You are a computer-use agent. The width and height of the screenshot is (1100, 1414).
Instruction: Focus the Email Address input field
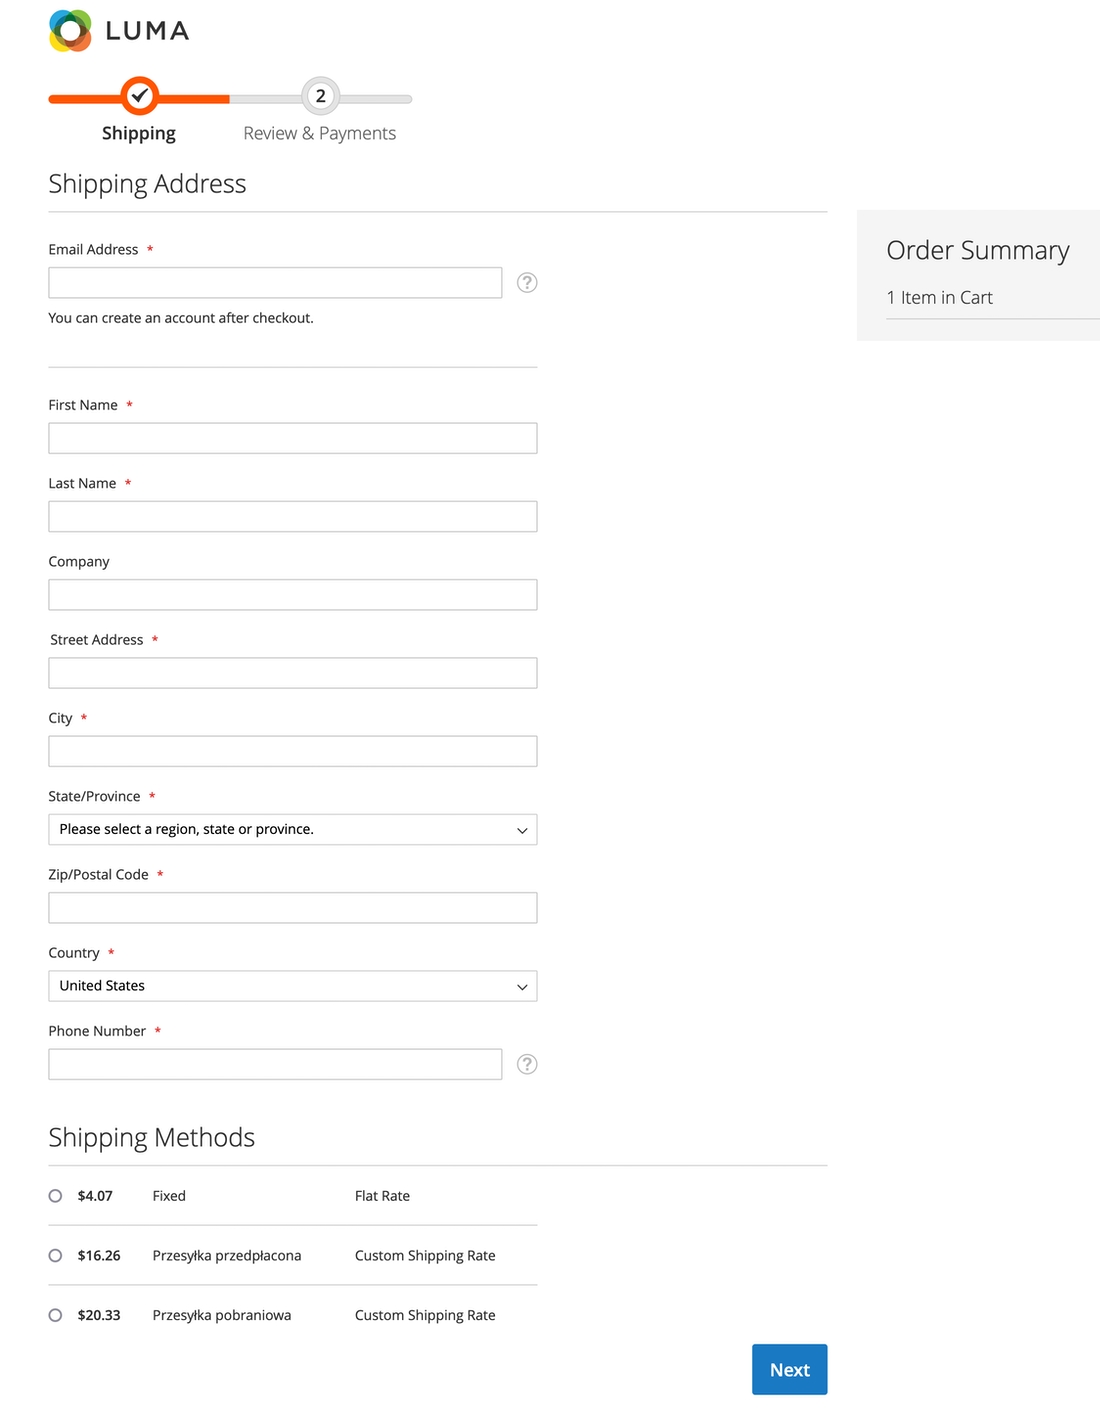pos(275,283)
